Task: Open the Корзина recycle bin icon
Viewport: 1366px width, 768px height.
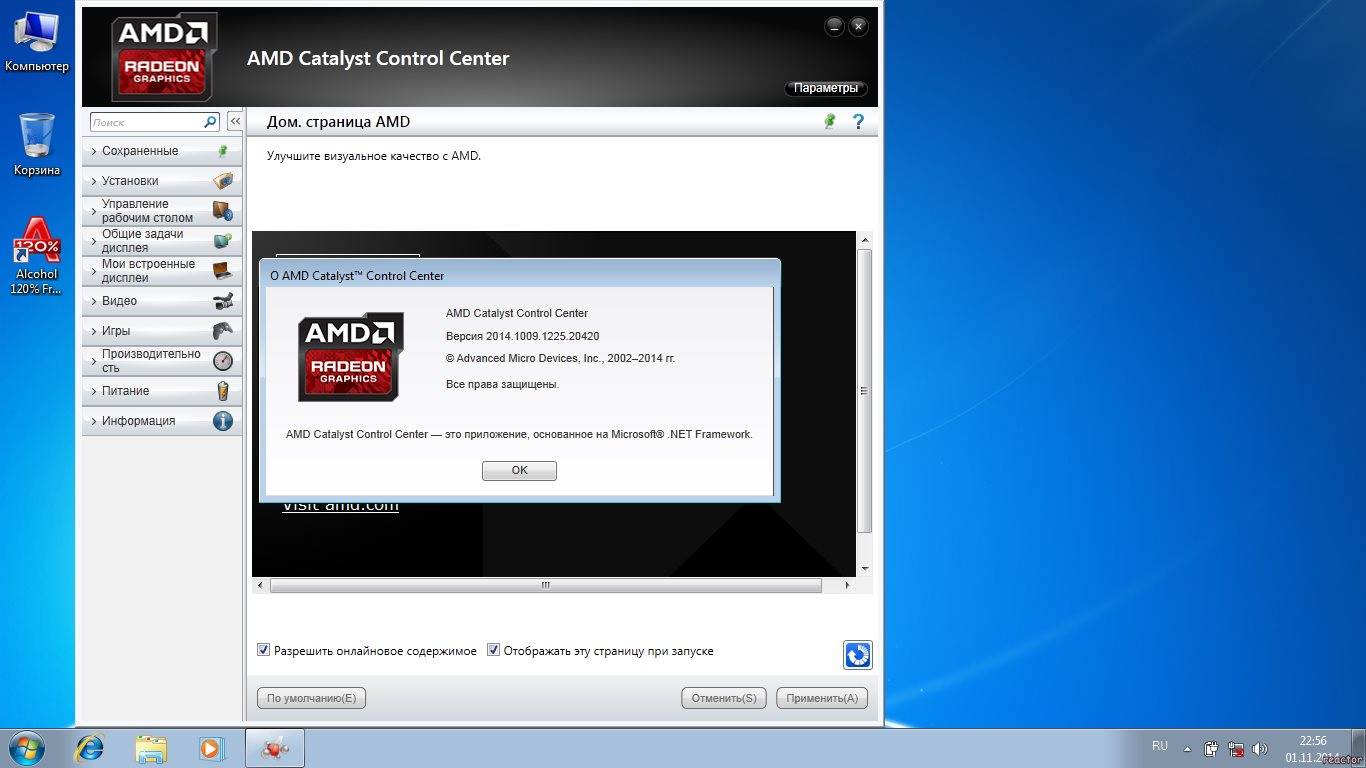Action: [x=37, y=144]
